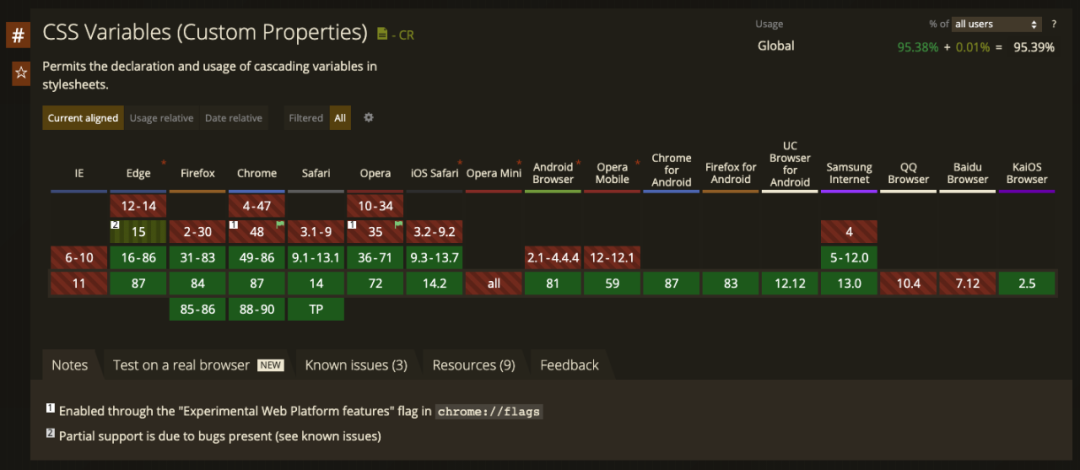Image resolution: width=1080 pixels, height=470 pixels.
Task: Click the Opera Mobile column header
Action: (x=612, y=174)
